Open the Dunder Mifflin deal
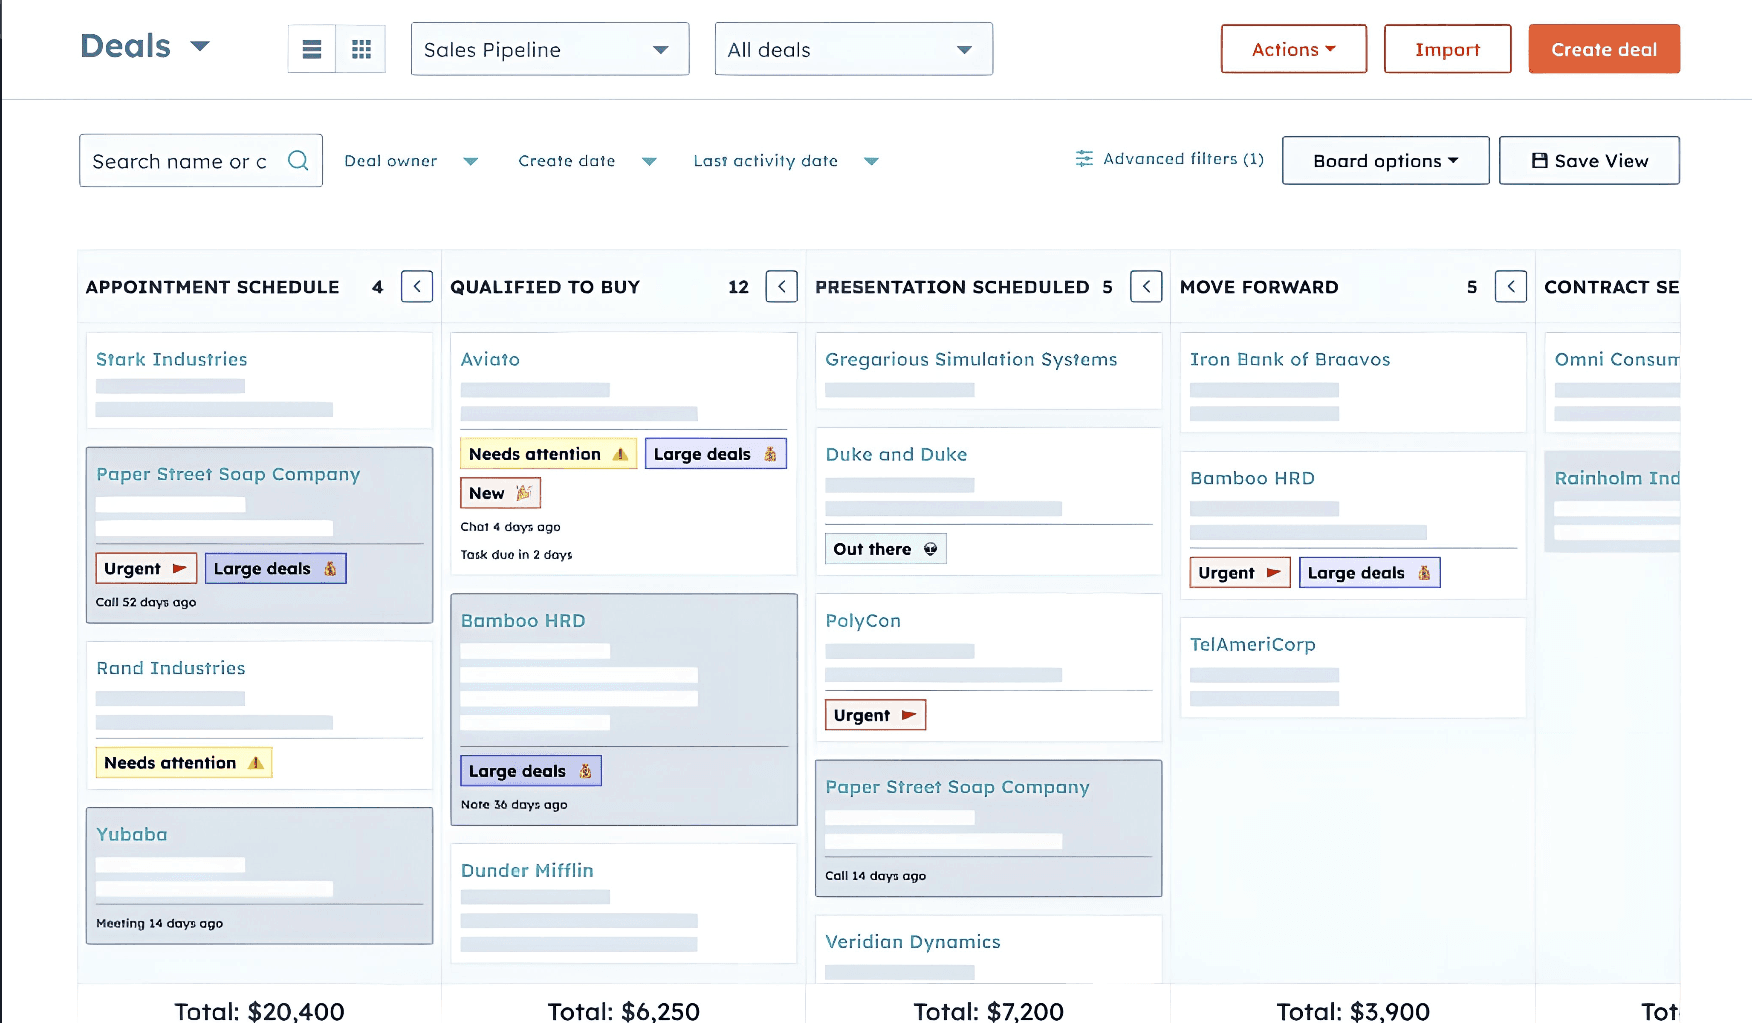1752x1023 pixels. click(x=527, y=870)
